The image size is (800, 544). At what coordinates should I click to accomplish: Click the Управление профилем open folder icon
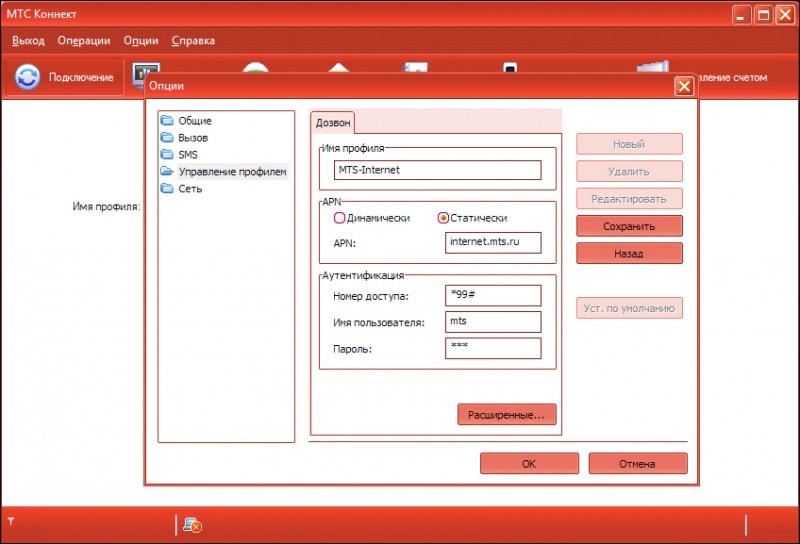click(167, 171)
